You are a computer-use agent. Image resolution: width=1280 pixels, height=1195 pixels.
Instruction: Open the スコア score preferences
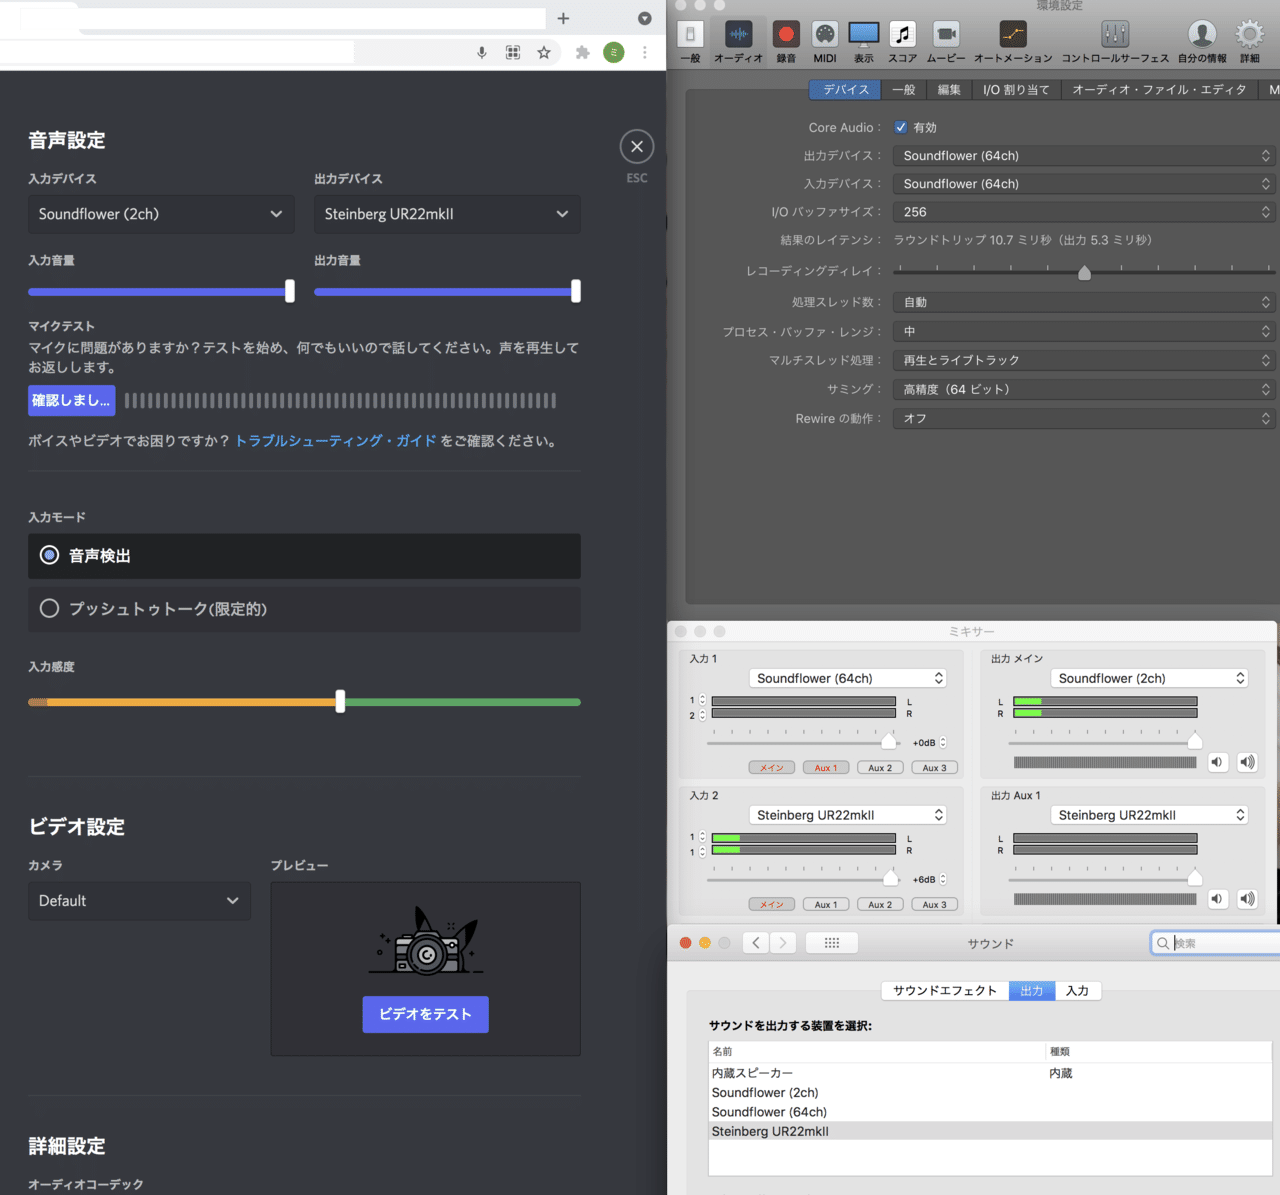[x=902, y=42]
